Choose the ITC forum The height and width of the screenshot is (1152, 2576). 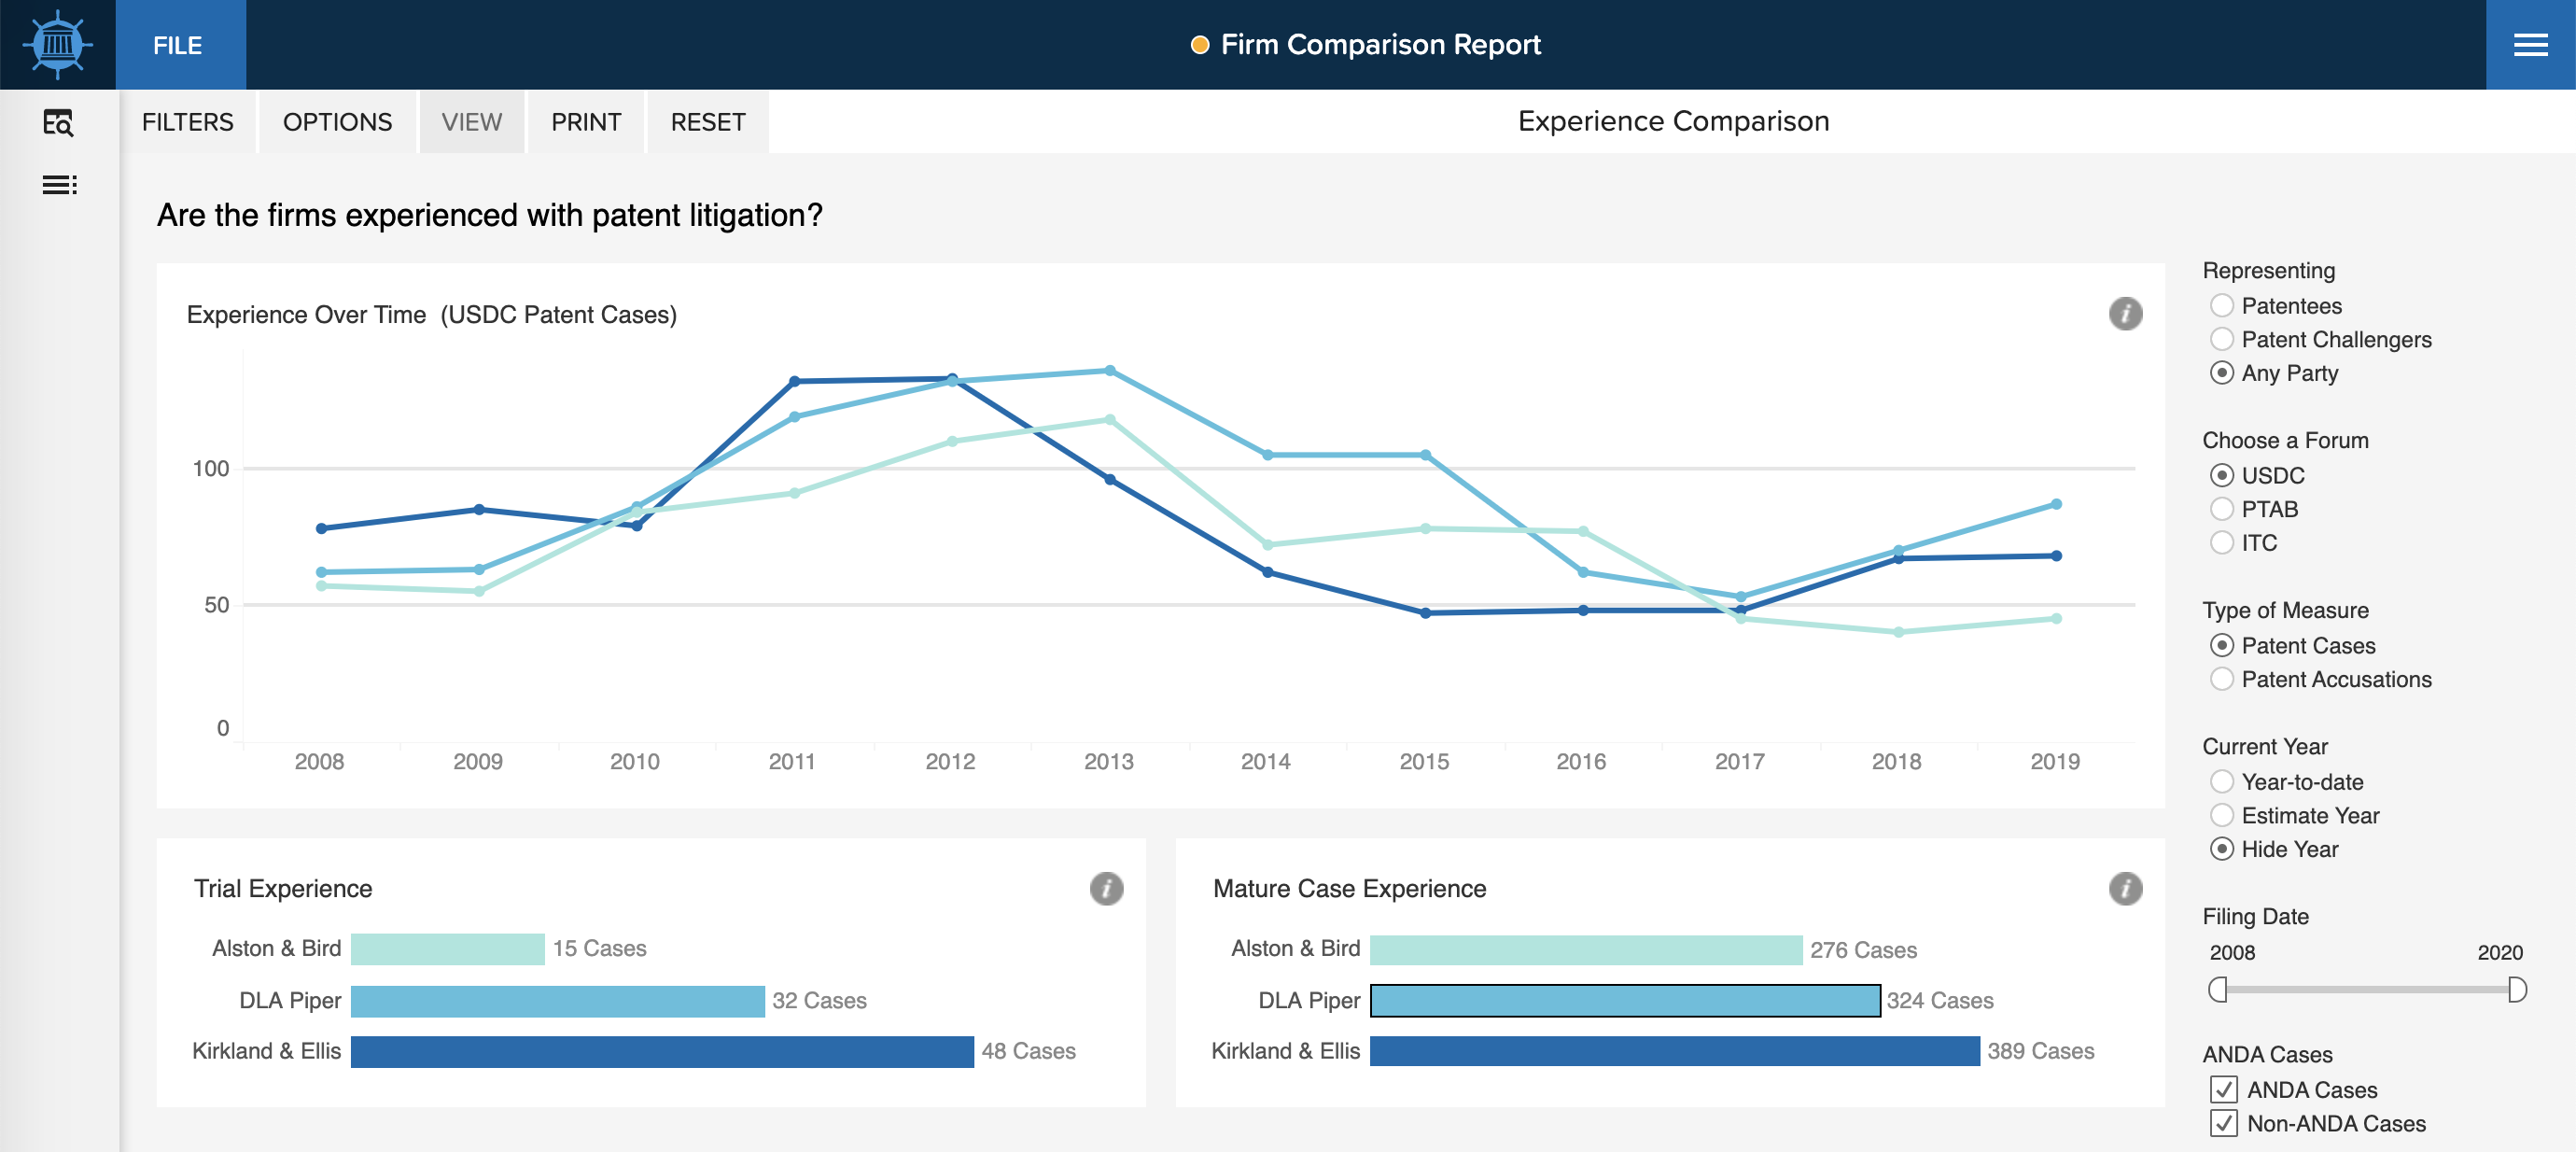(2222, 543)
